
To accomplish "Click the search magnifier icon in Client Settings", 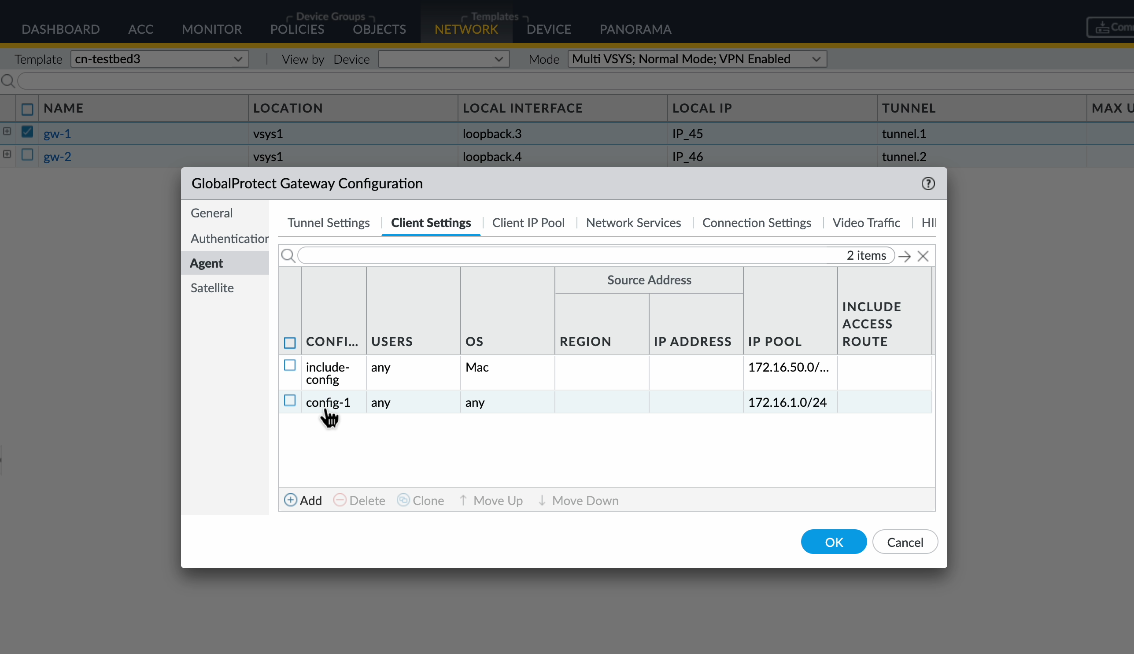I will tap(288, 256).
